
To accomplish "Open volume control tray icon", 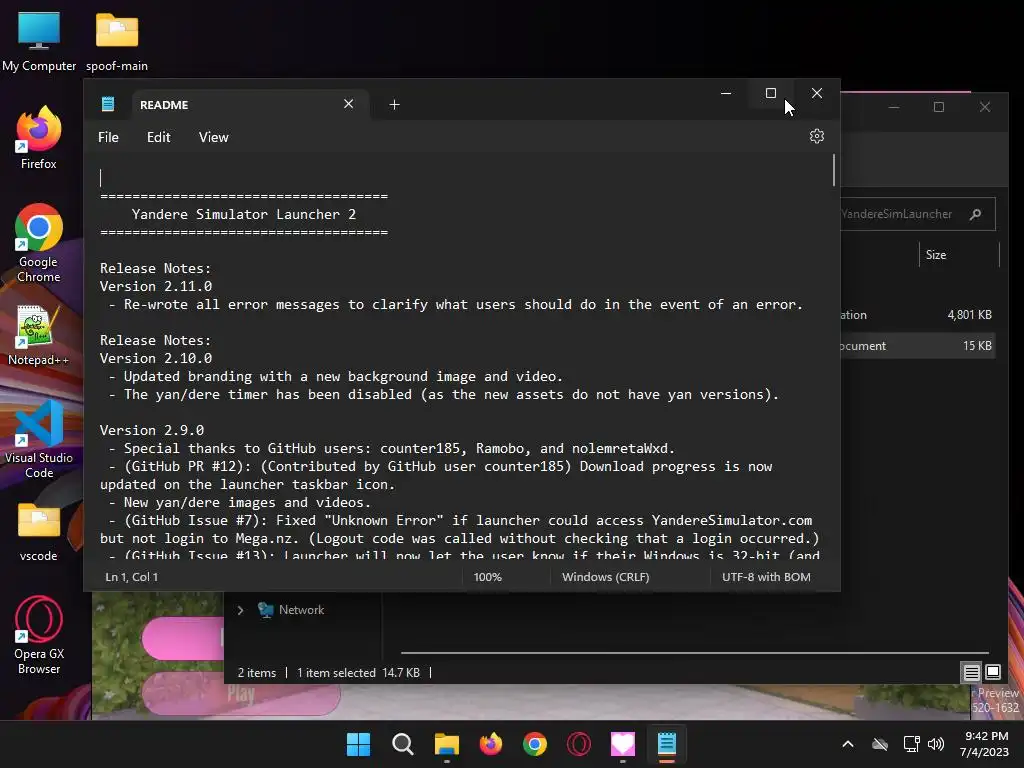I will pyautogui.click(x=936, y=744).
